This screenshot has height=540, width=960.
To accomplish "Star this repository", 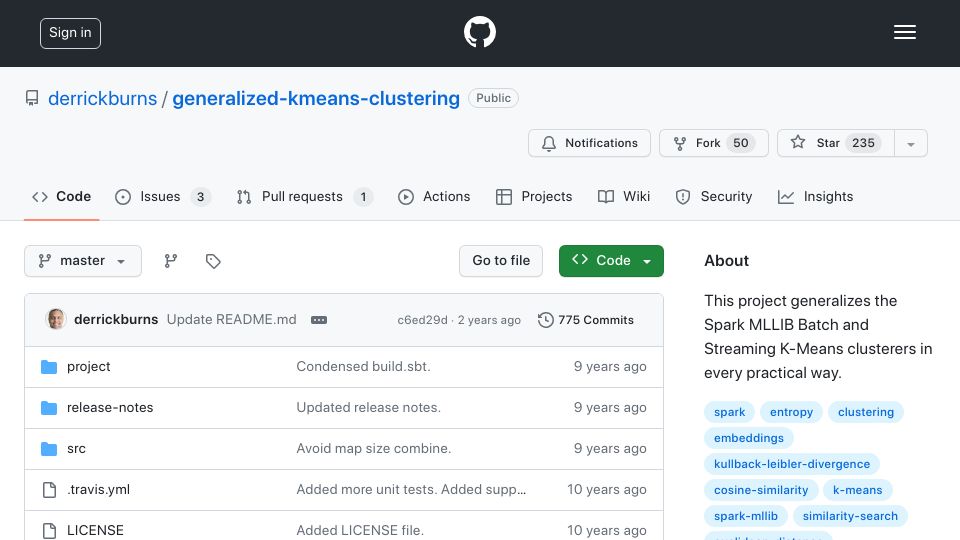I will (x=836, y=143).
